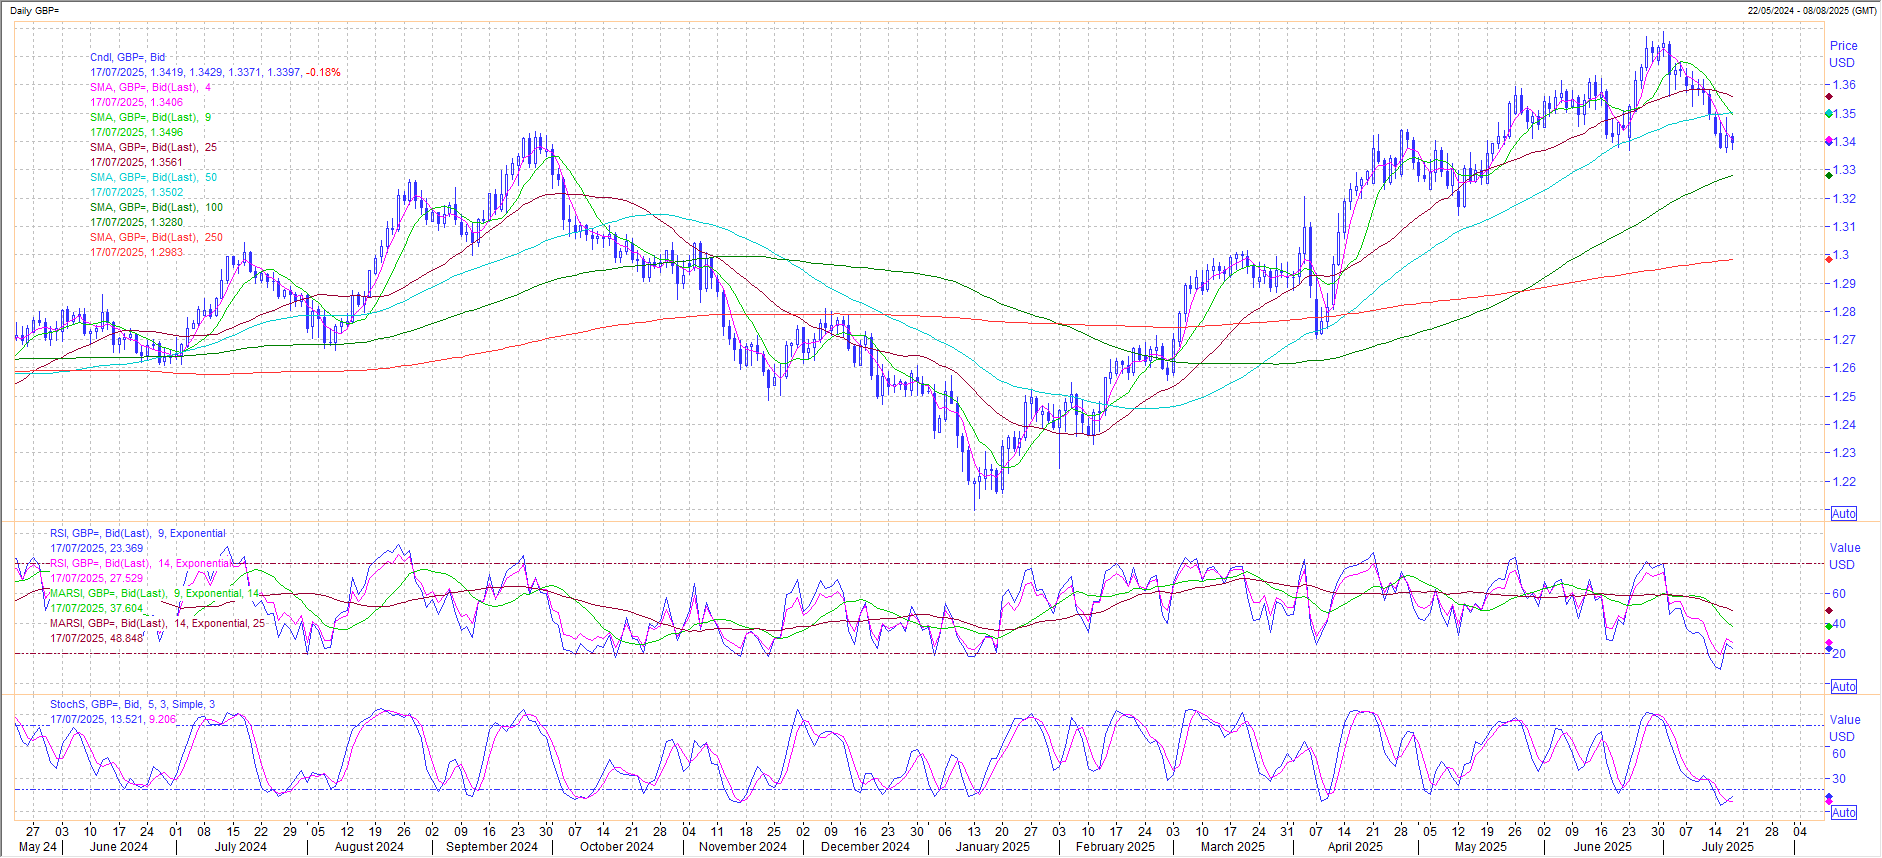1882x858 pixels.
Task: Click the 1.36 price axis label
Action: (1843, 85)
